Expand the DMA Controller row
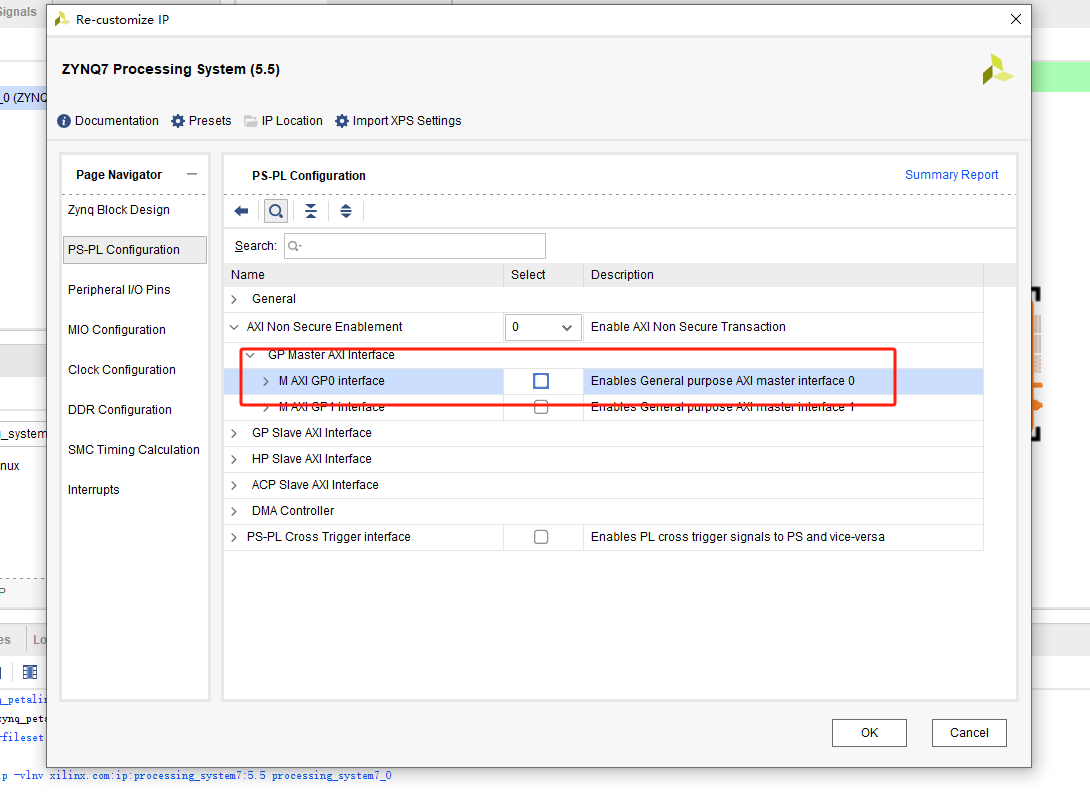The height and width of the screenshot is (810, 1090). (234, 512)
